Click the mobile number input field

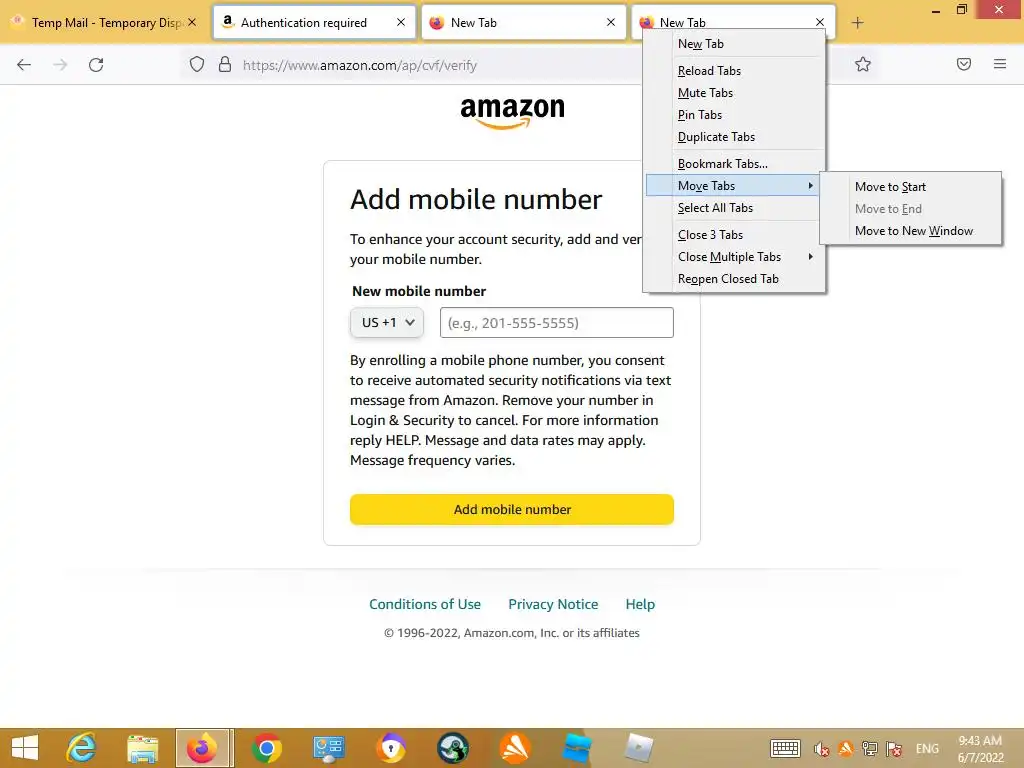point(556,323)
